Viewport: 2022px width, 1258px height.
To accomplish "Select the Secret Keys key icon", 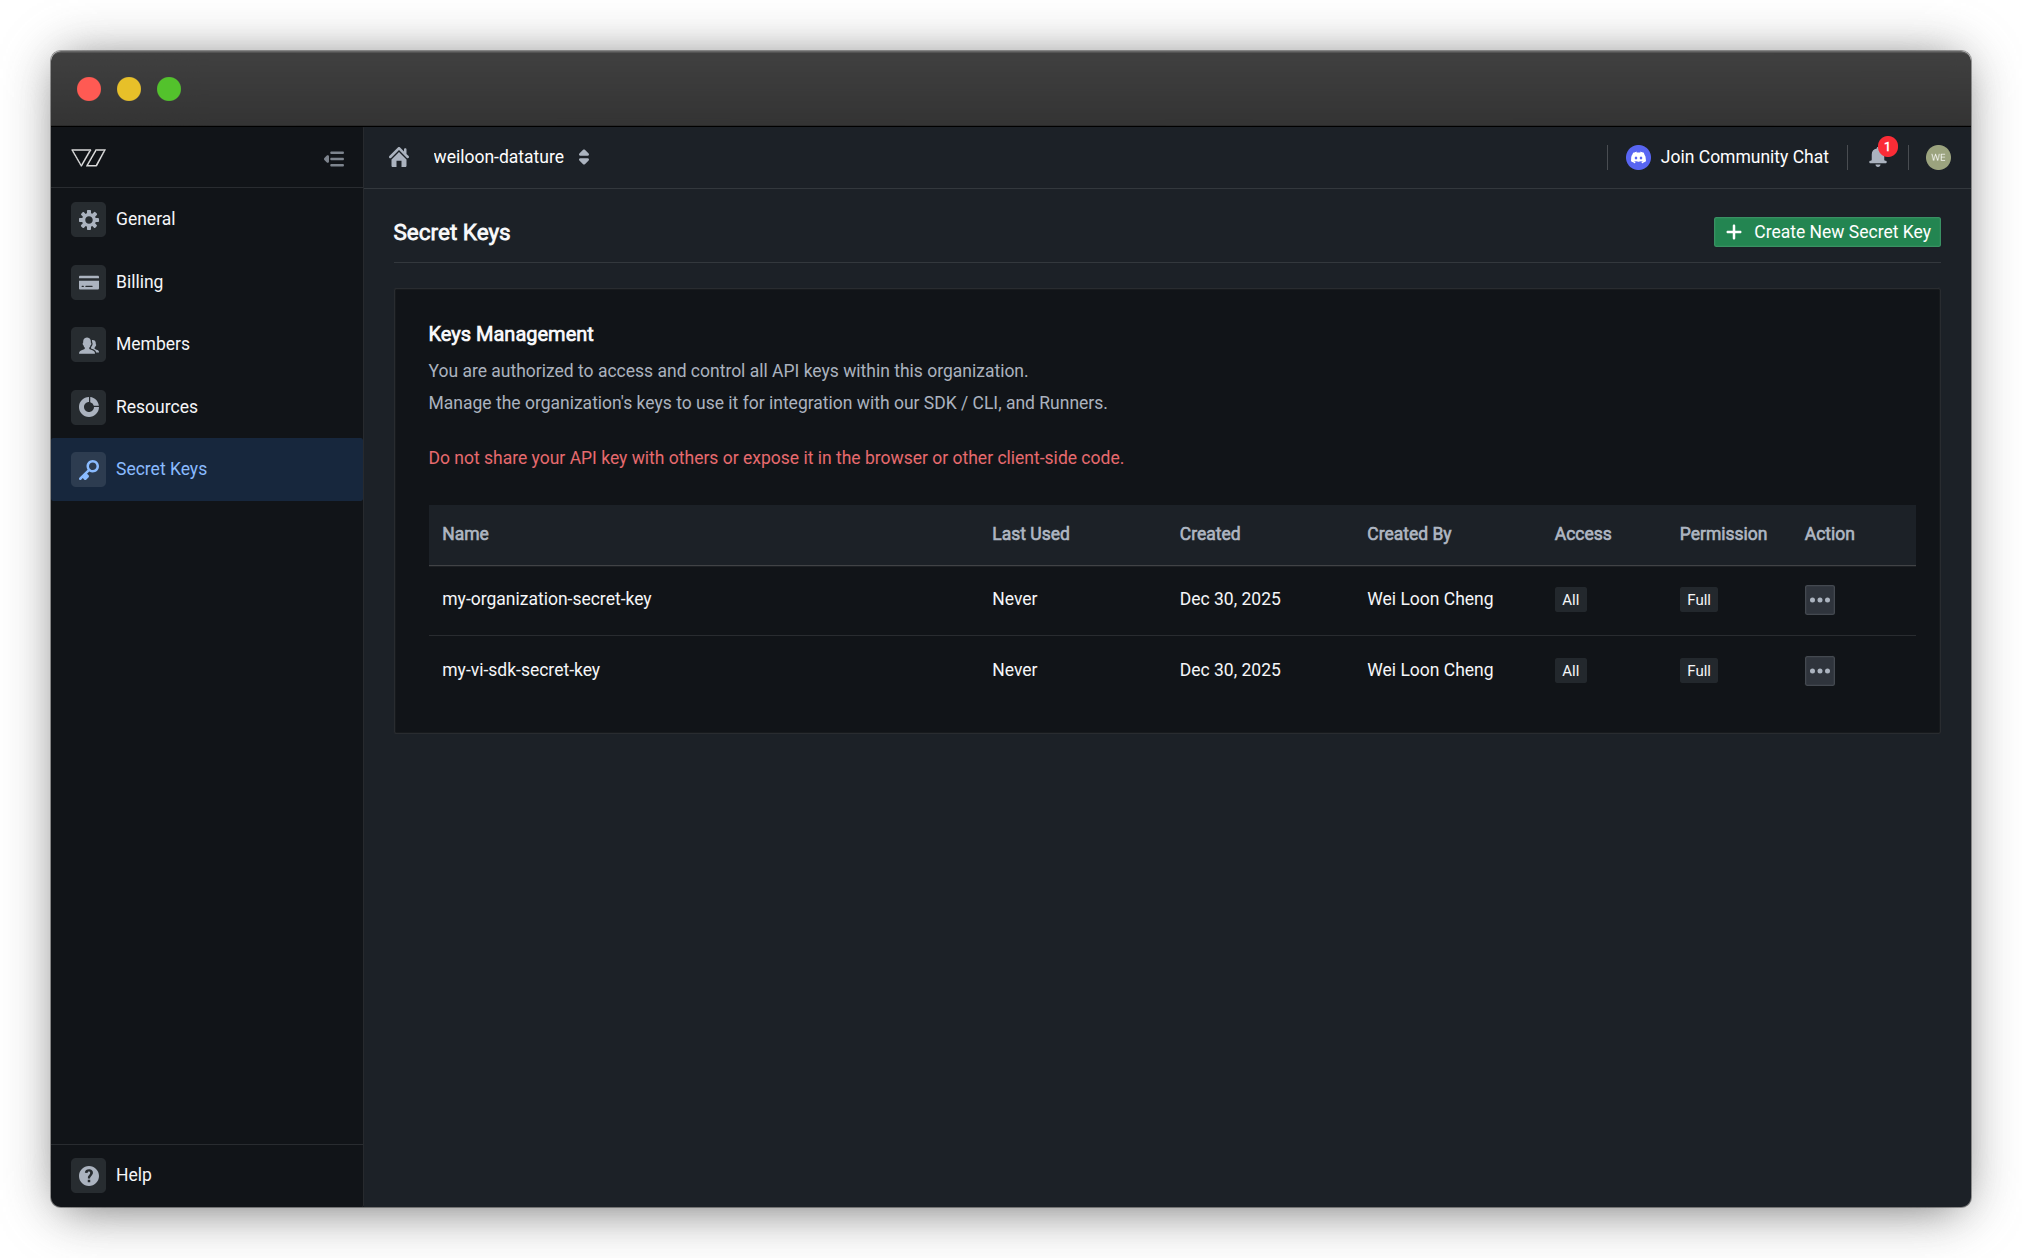I will click(89, 469).
